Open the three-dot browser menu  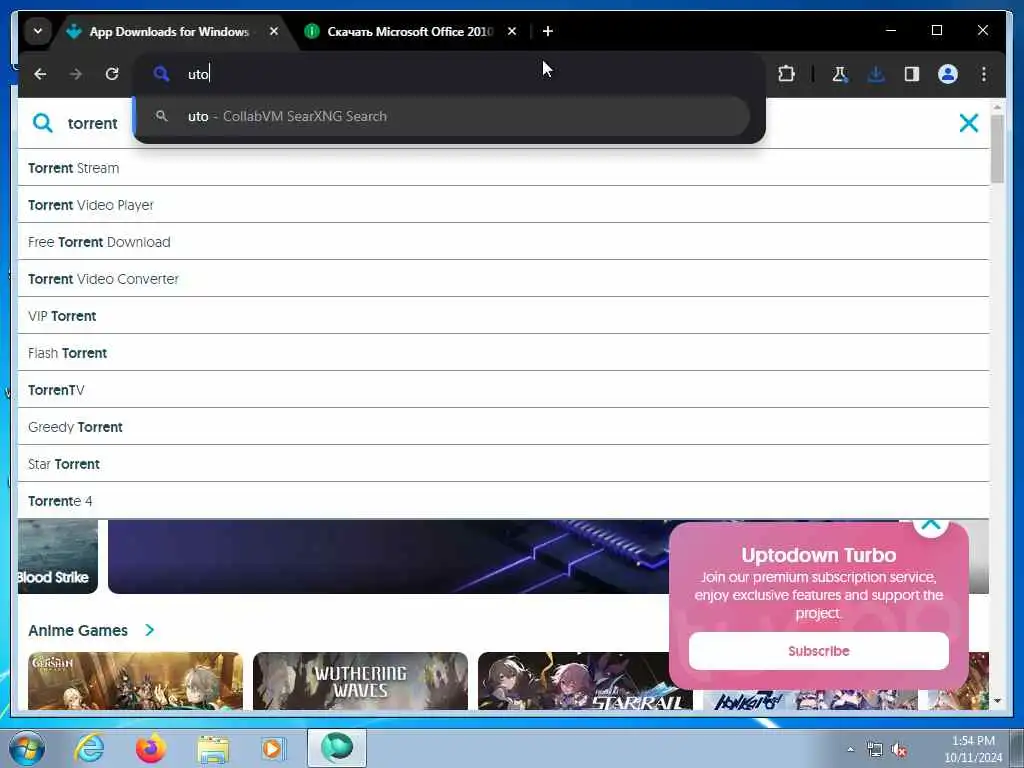(x=984, y=74)
